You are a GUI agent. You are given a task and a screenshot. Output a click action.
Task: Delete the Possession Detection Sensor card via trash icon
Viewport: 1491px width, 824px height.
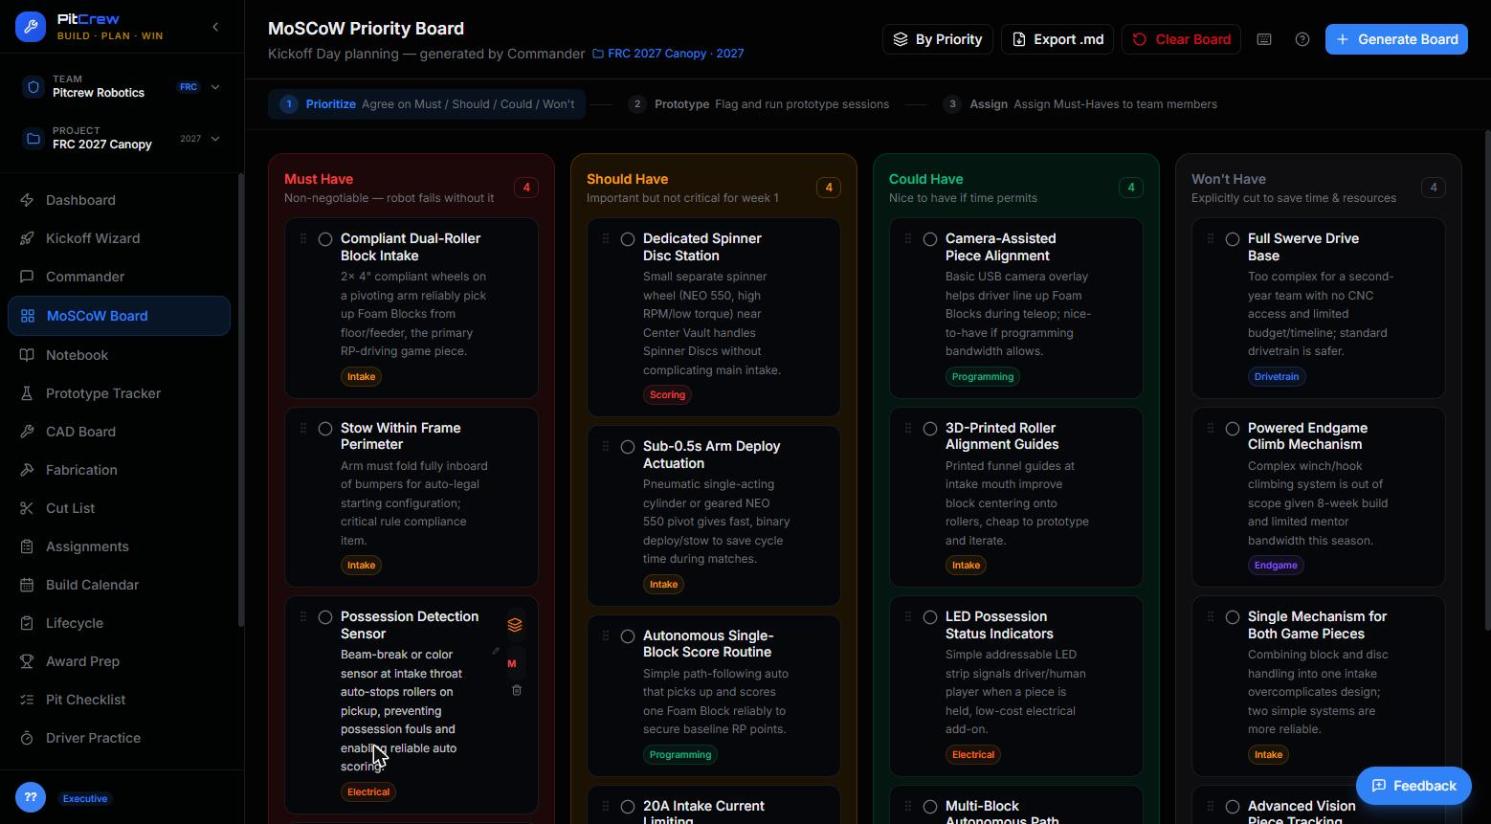click(x=516, y=690)
